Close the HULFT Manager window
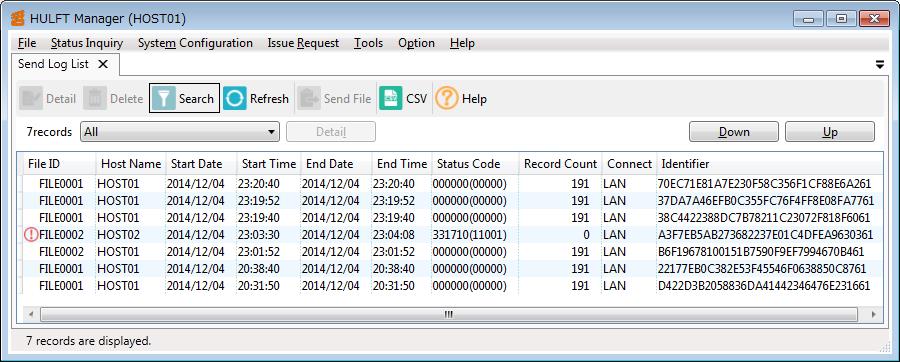The height and width of the screenshot is (362, 900). pos(874,19)
